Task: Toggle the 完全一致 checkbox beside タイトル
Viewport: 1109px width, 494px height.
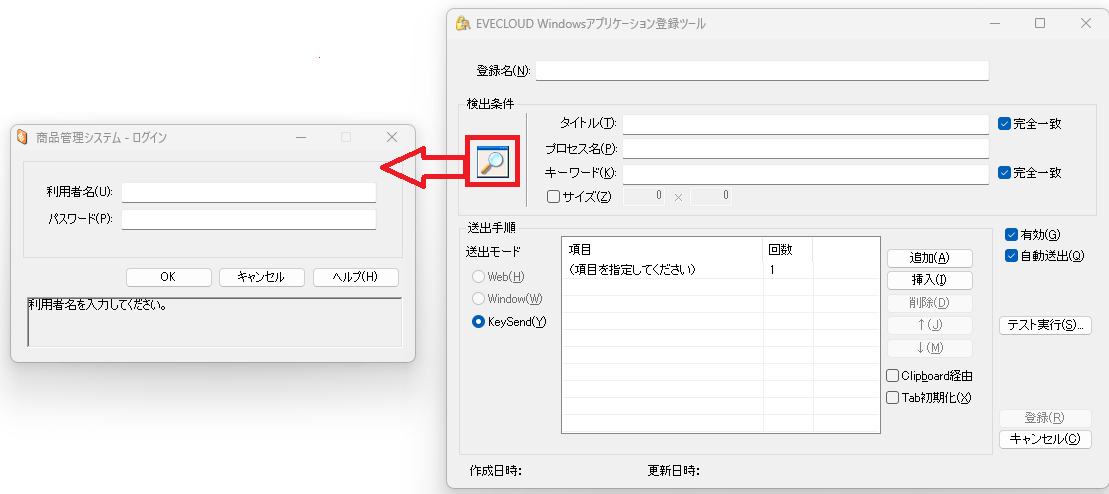Action: click(x=1005, y=124)
